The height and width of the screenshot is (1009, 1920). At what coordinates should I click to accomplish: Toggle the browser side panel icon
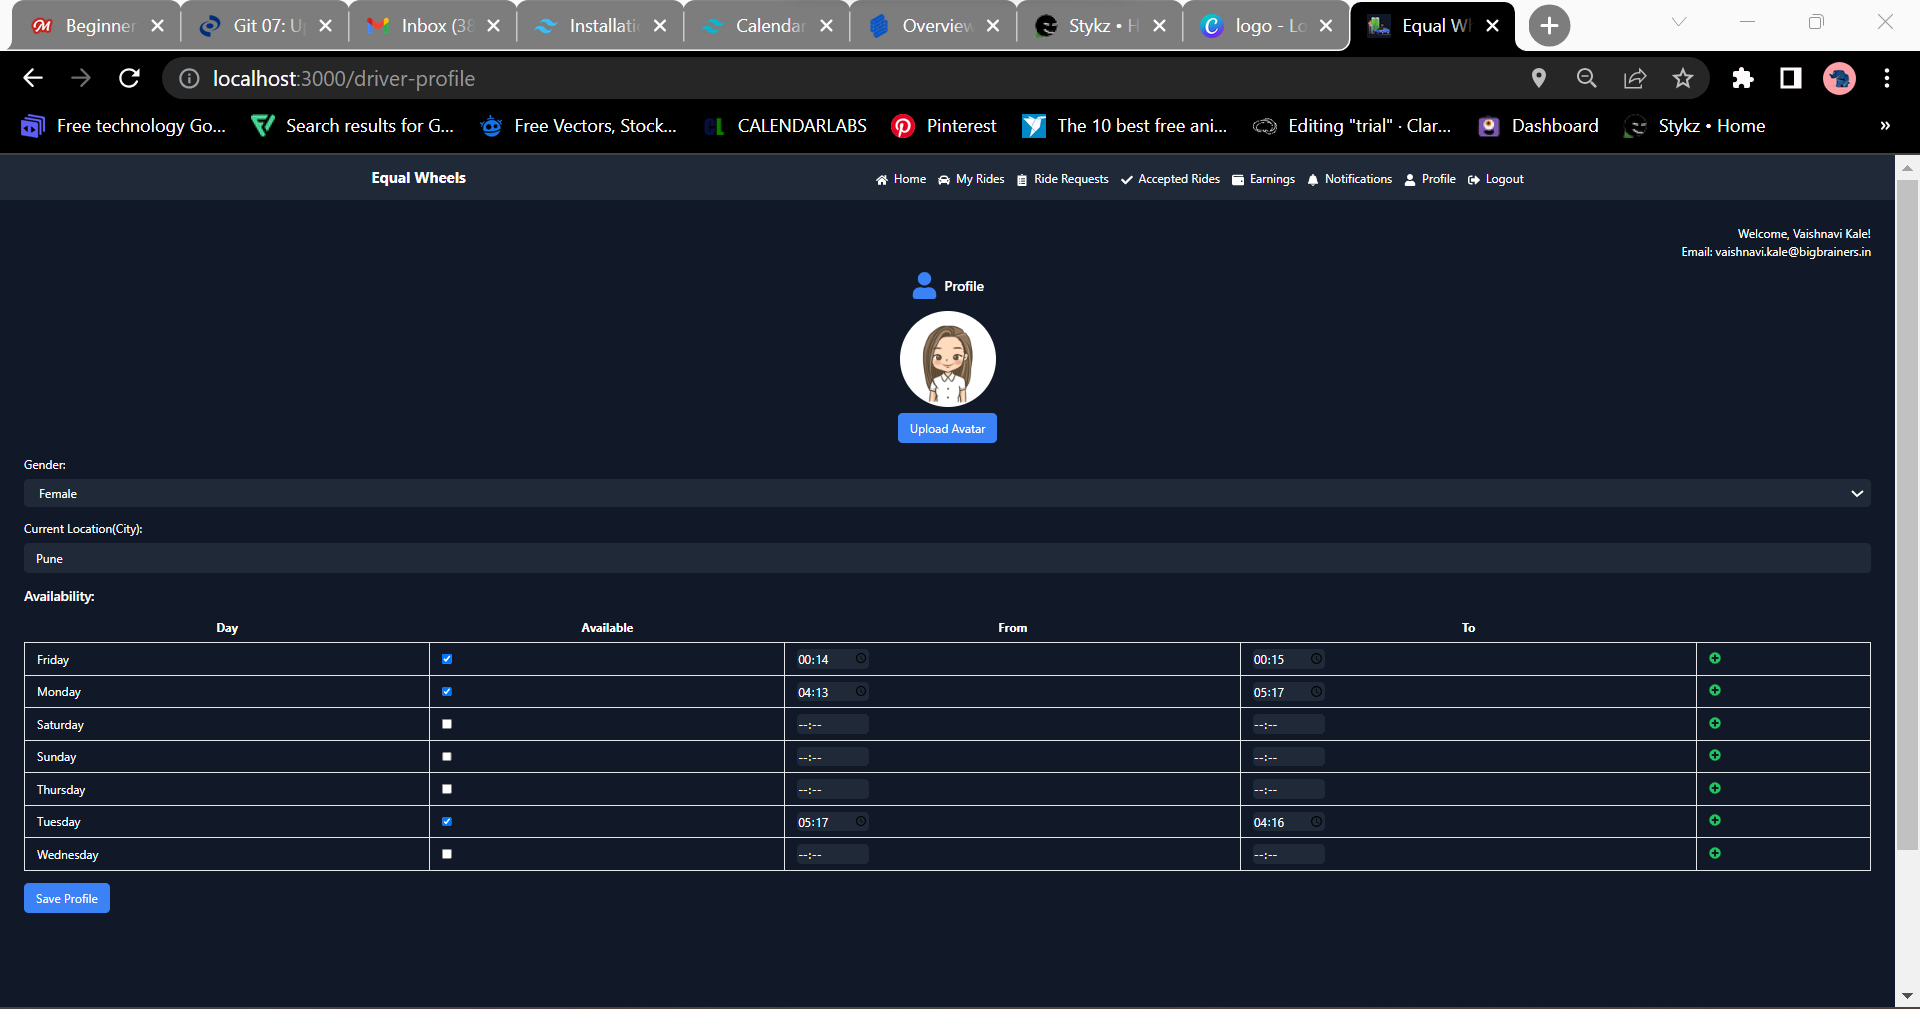1791,78
